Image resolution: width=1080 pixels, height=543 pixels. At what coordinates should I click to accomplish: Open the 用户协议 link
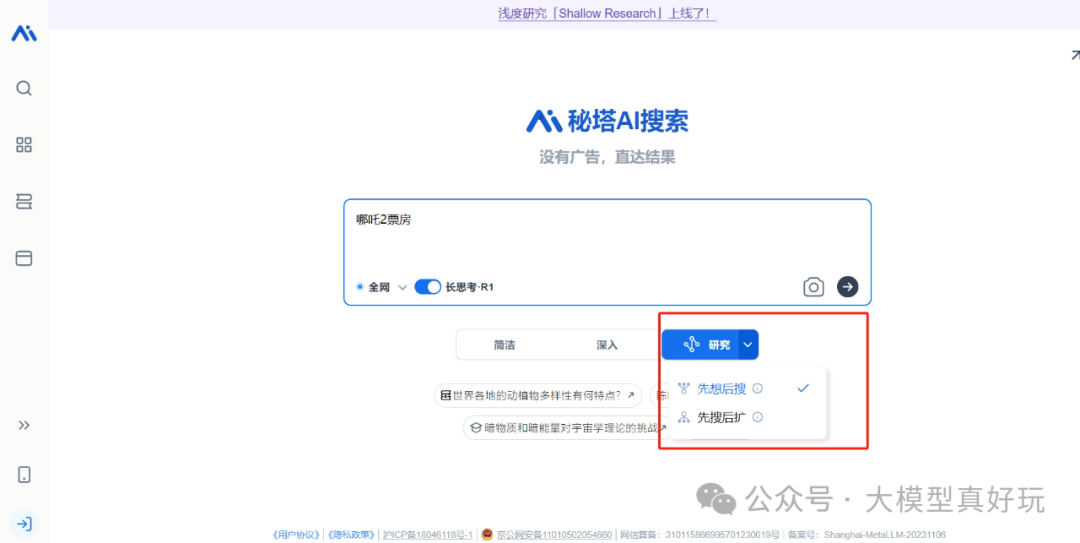[296, 535]
